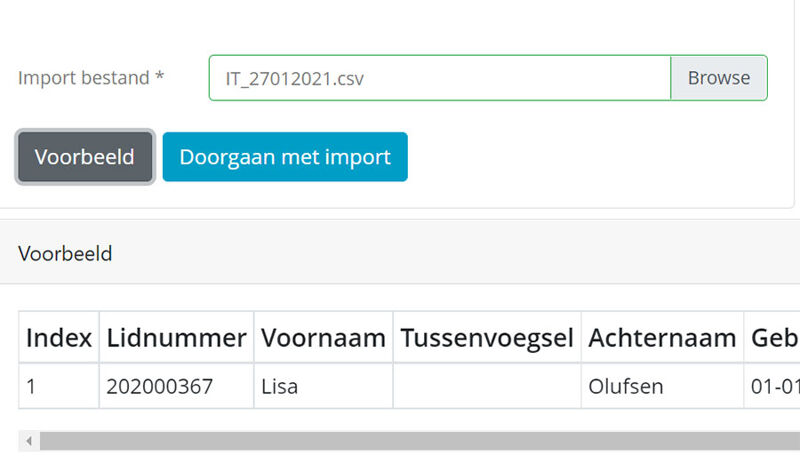
Task: Click the 01-01 date cell
Action: coord(773,386)
